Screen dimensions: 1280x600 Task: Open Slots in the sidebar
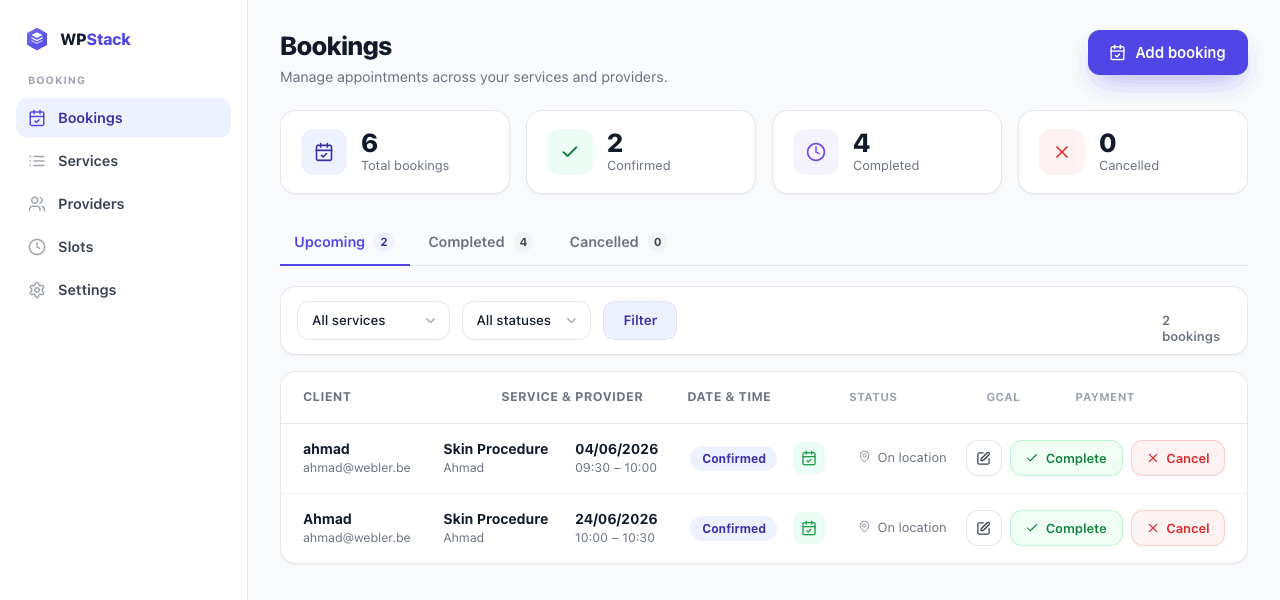click(x=123, y=247)
